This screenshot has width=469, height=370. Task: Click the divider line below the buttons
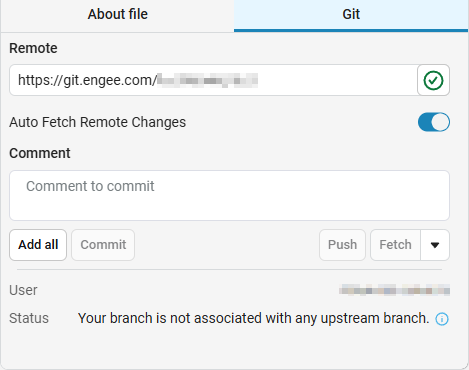pyautogui.click(x=229, y=269)
